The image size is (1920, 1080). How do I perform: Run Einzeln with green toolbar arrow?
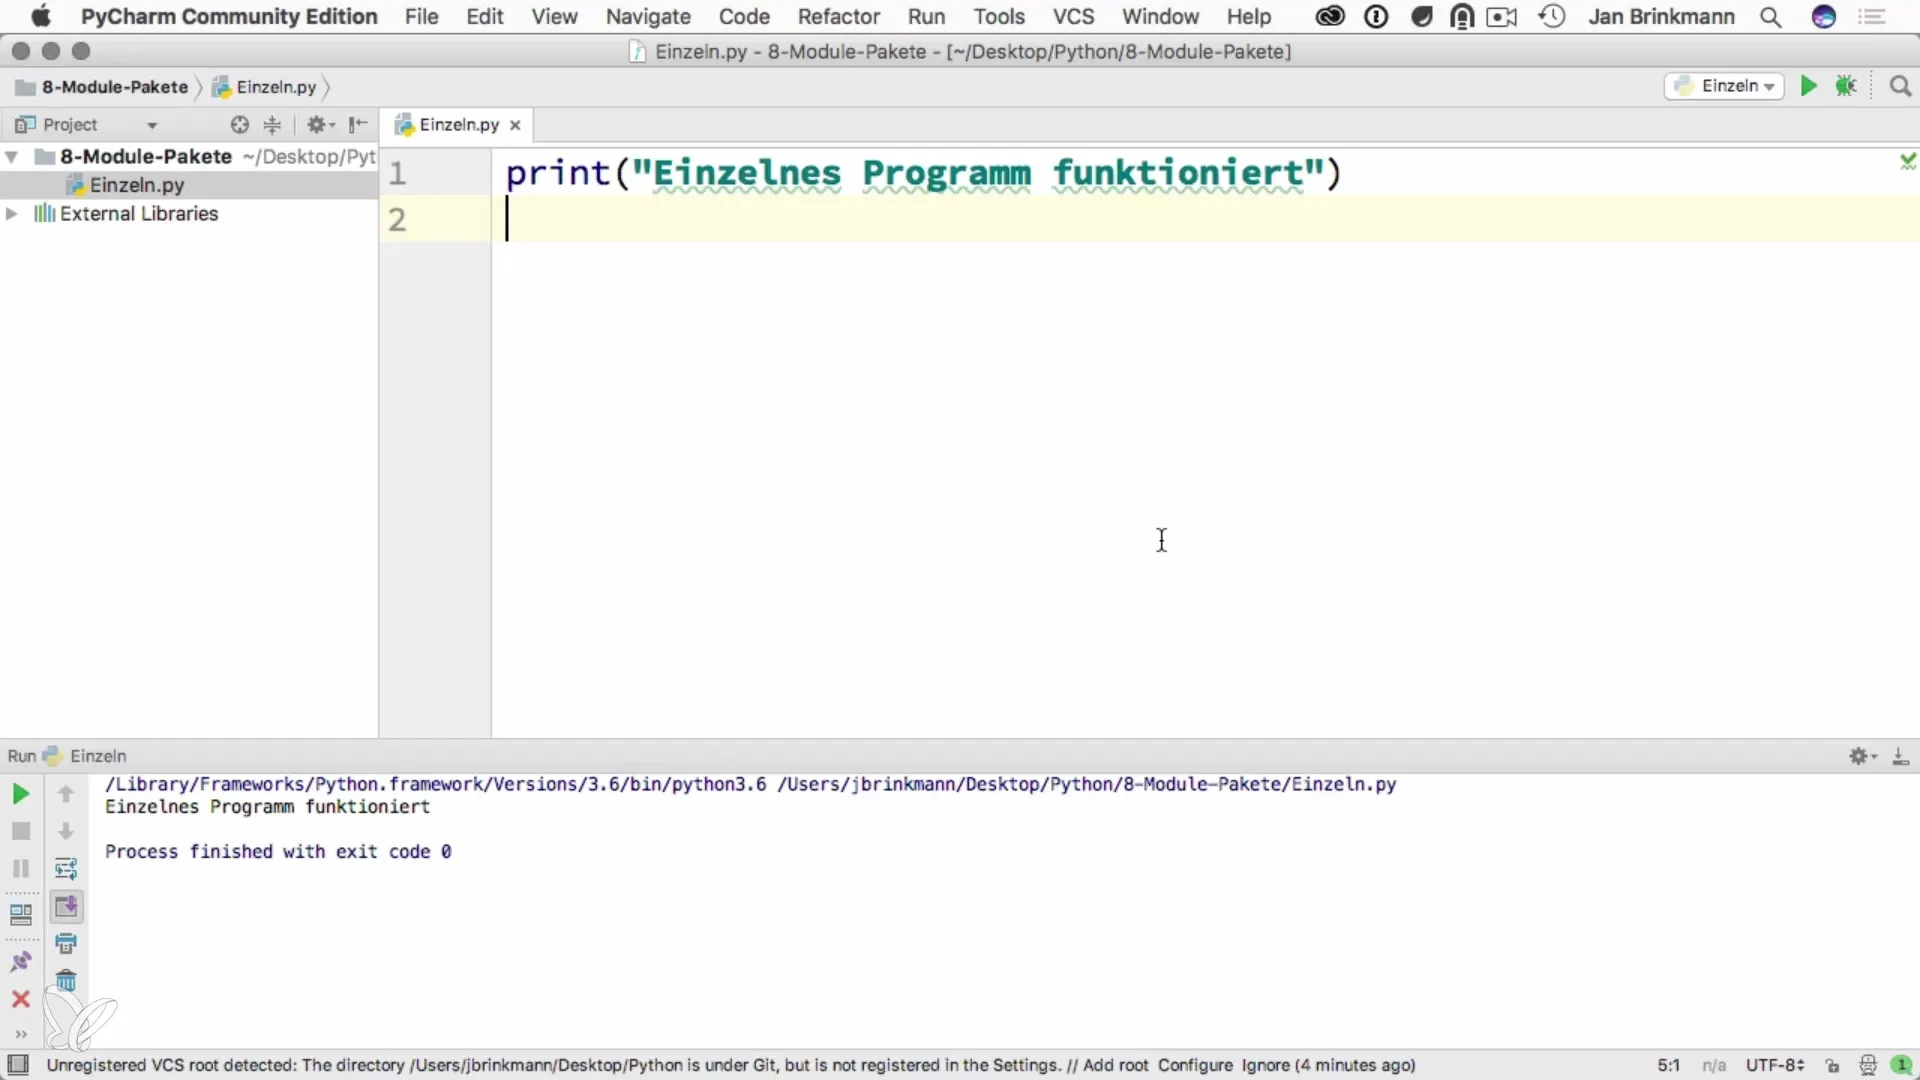1808,86
